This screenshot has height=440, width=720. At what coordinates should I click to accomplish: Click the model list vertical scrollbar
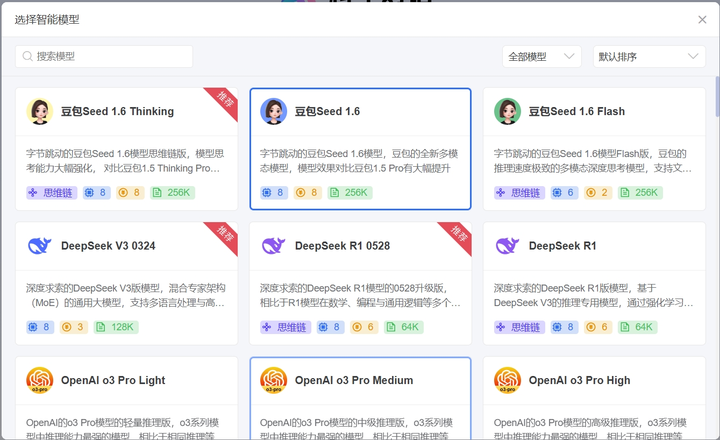pos(717,96)
